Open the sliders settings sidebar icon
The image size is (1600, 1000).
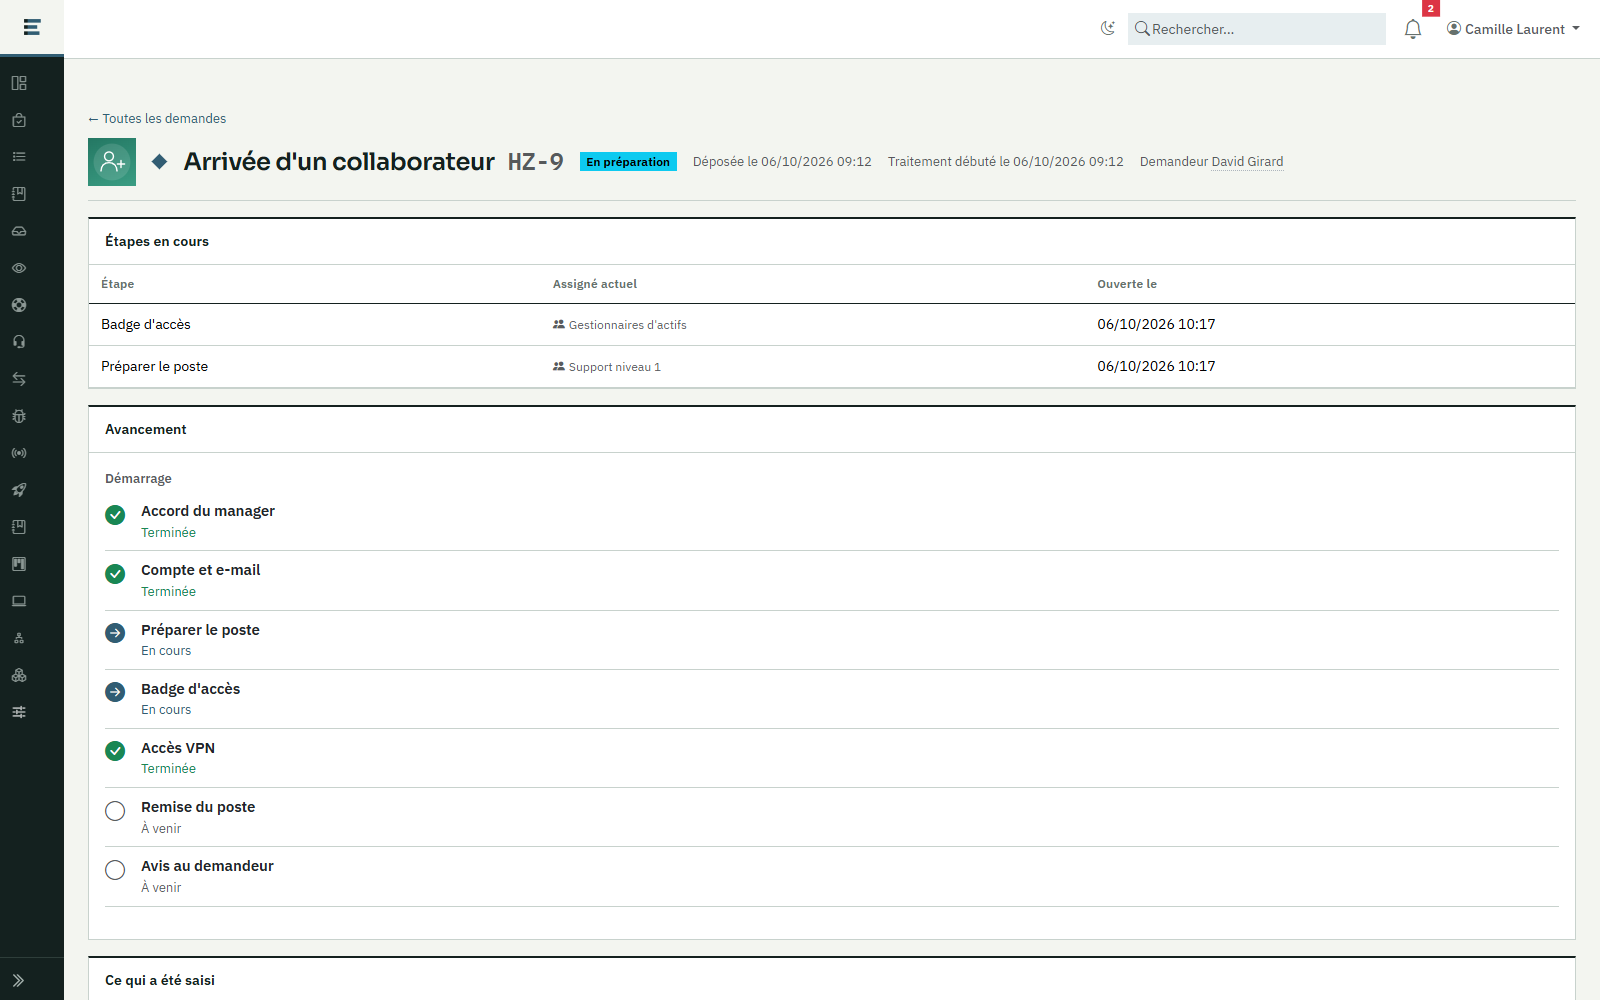pos(19,712)
